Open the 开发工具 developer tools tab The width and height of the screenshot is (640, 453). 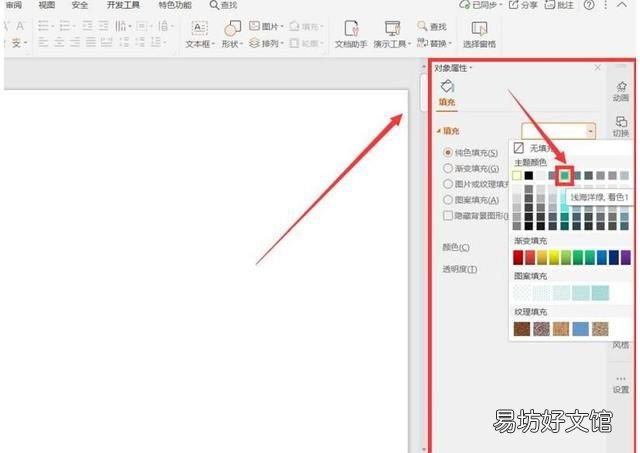[x=123, y=5]
